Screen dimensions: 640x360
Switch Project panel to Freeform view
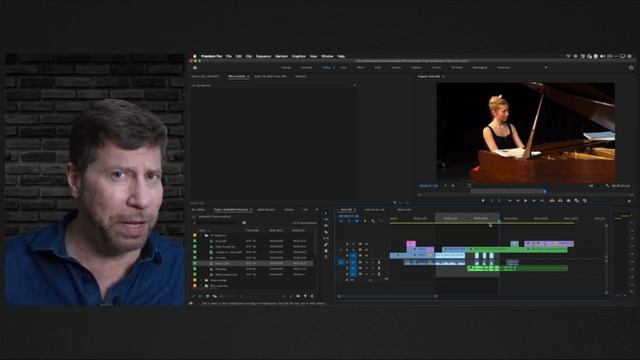[x=214, y=296]
